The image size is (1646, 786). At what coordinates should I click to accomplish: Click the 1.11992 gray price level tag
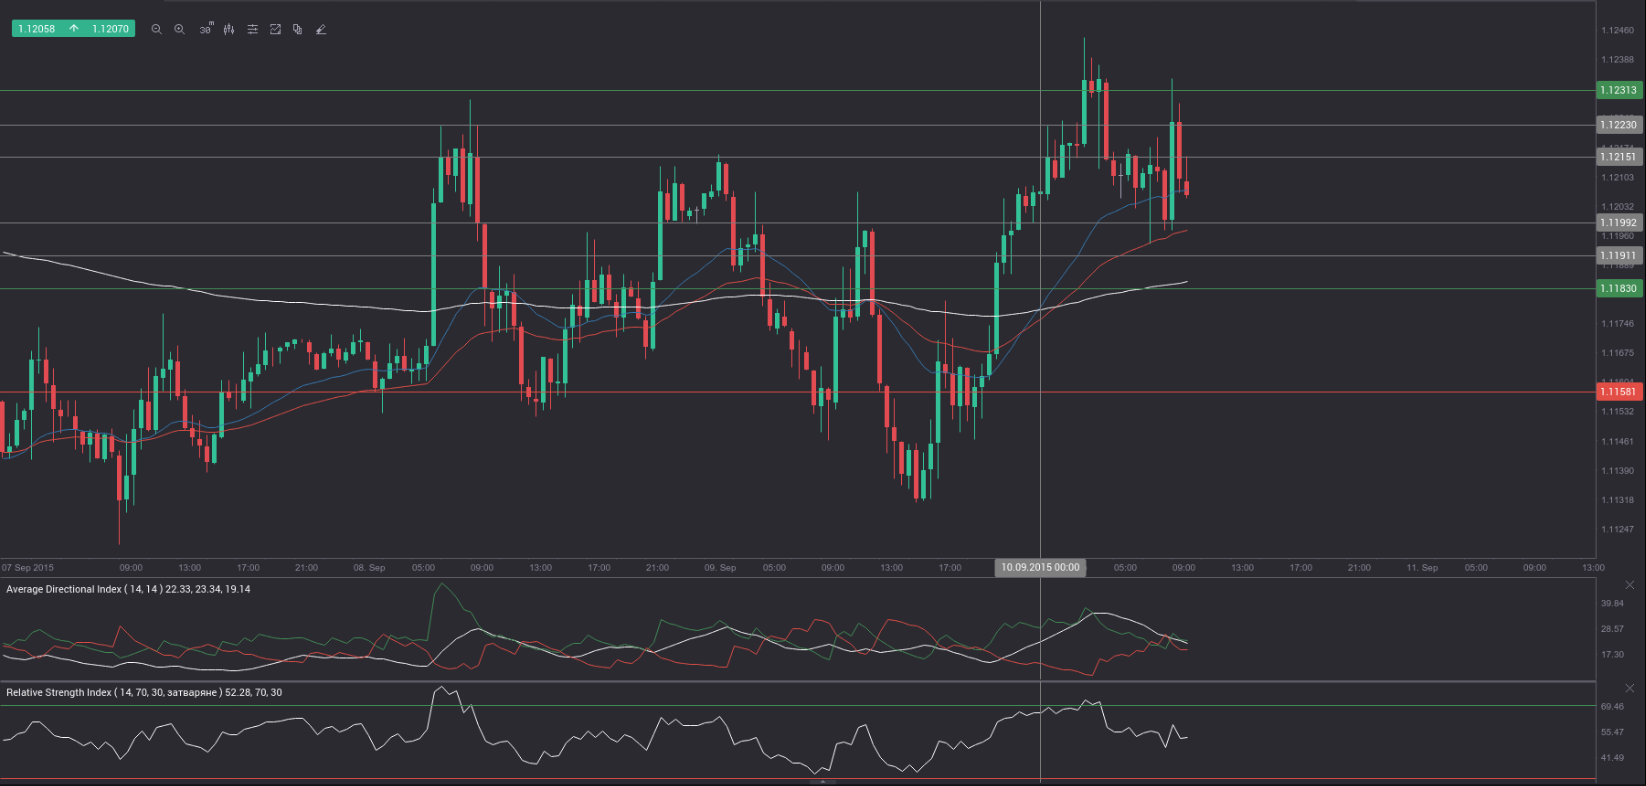click(1619, 223)
